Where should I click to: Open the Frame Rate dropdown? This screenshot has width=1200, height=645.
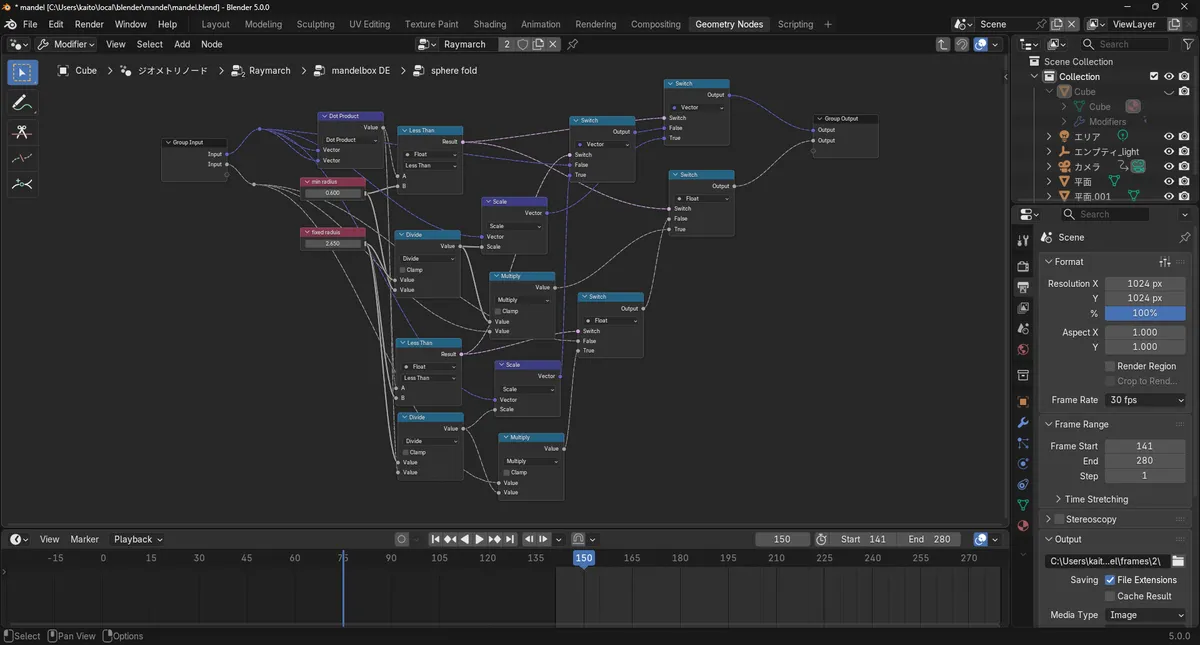(1145, 400)
